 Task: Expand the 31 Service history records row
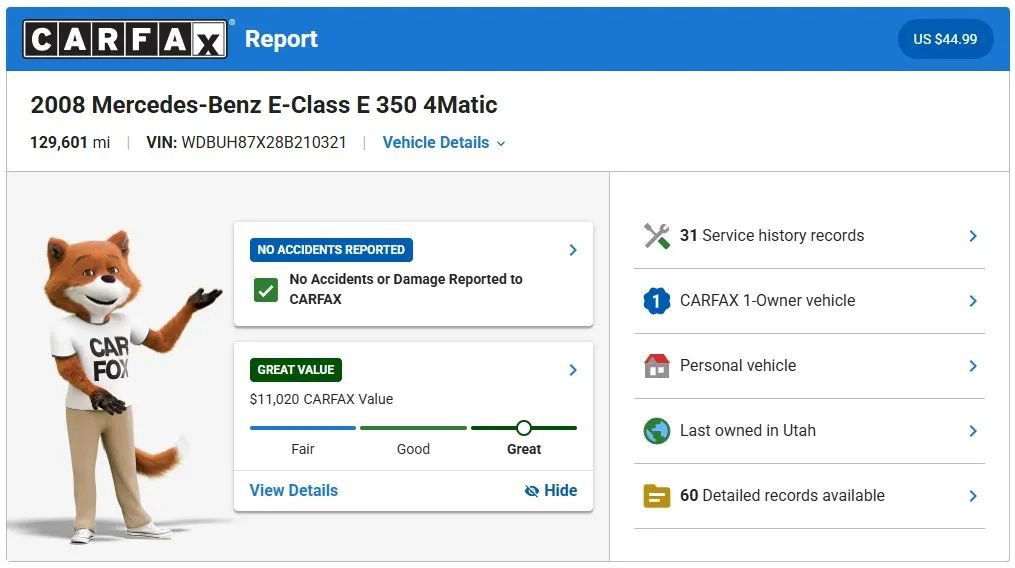pyautogui.click(x=972, y=236)
